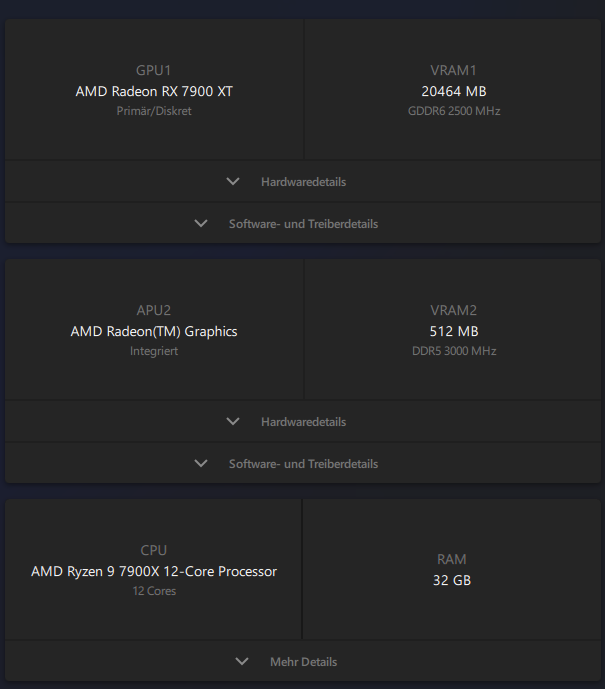The width and height of the screenshot is (605, 689).
Task: Click the chevron beside APU2 Software- und Treiberdetails
Action: (201, 464)
